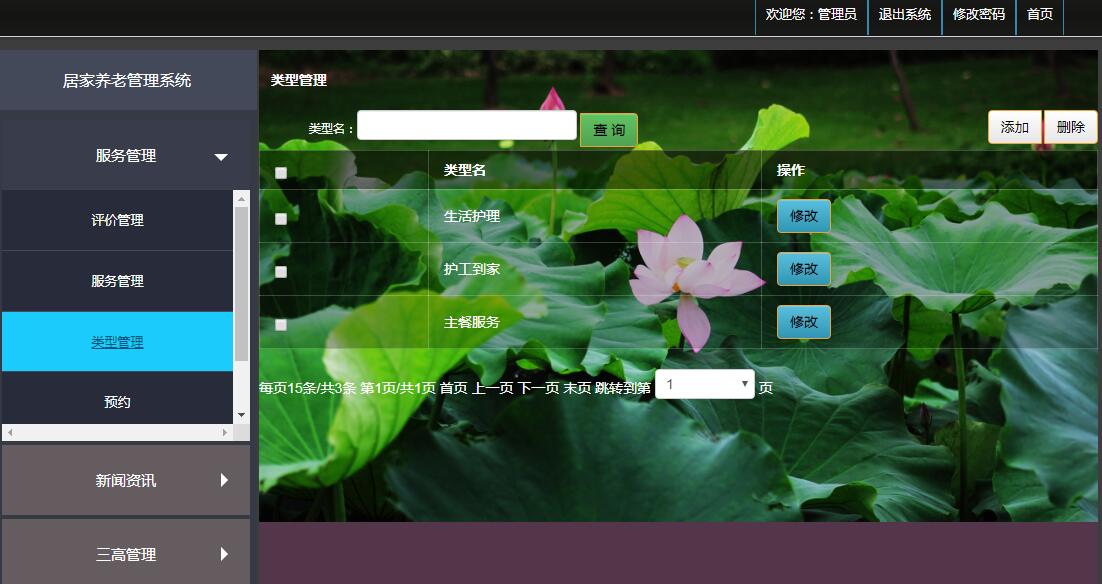Click 修改 for 生活护理

pos(803,216)
